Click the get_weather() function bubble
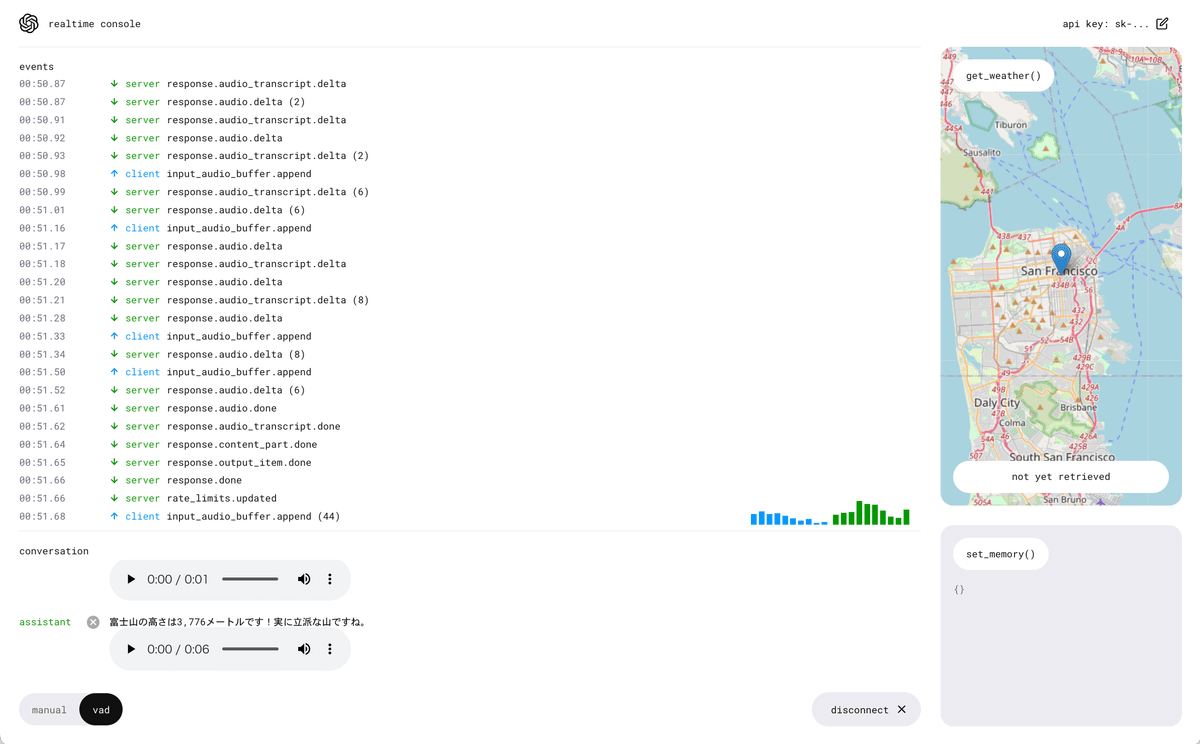The width and height of the screenshot is (1200, 744). pos(1002,75)
